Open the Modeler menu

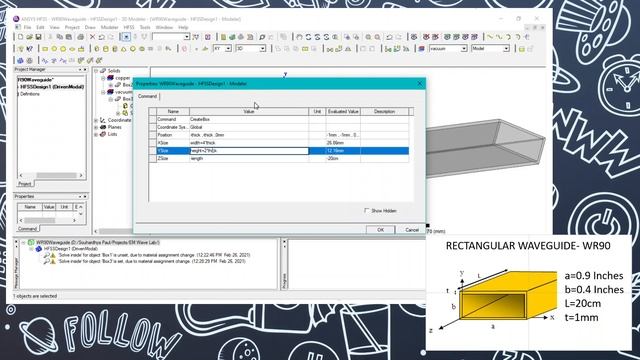(109, 27)
